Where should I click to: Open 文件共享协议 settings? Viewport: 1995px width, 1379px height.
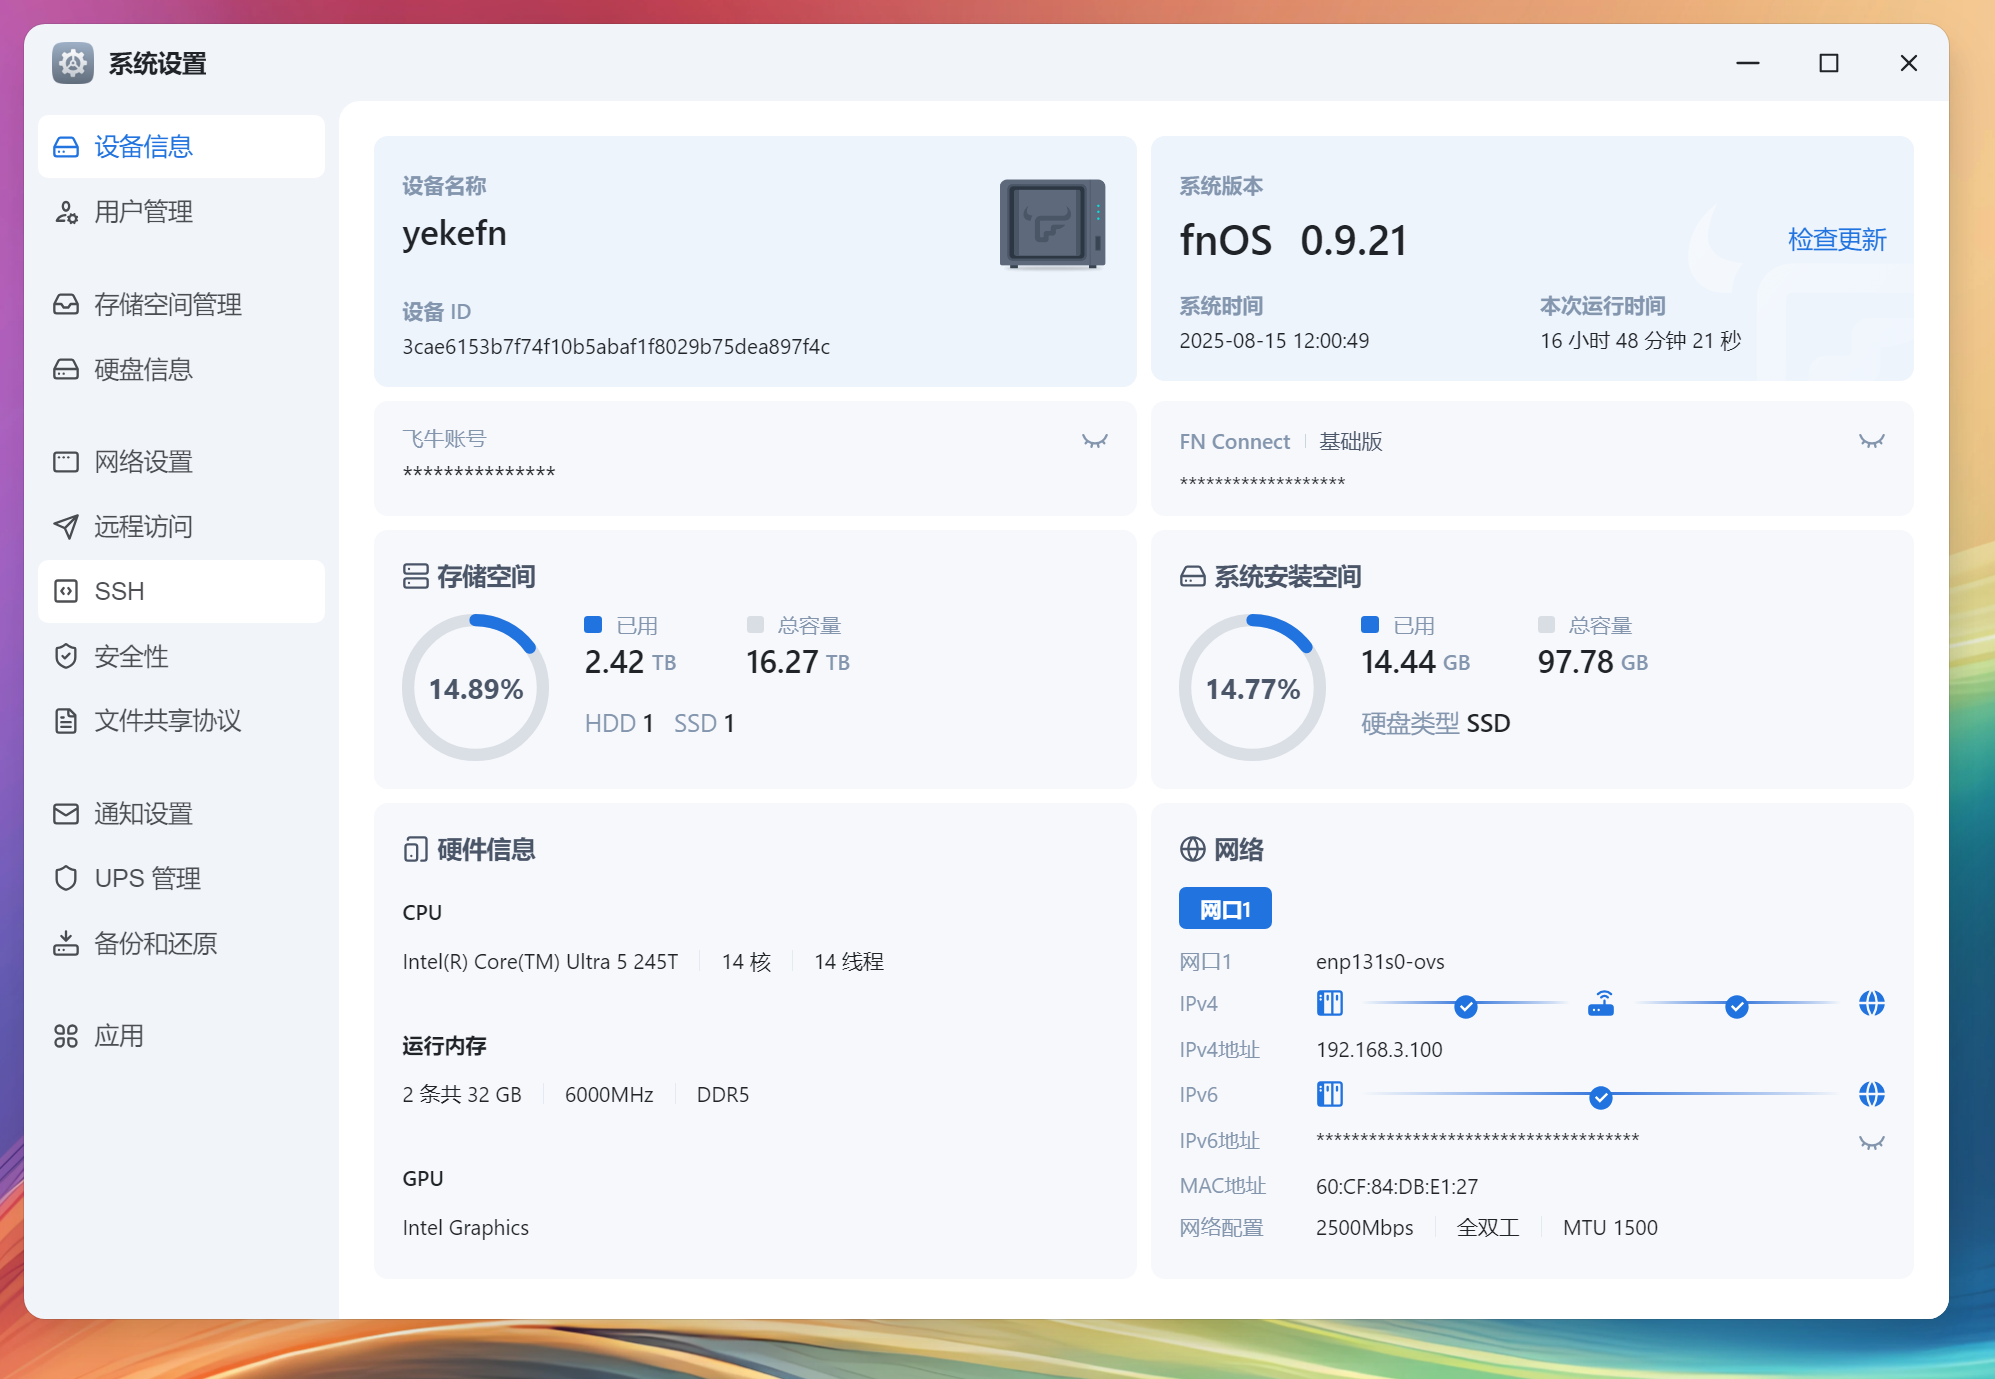coord(181,720)
